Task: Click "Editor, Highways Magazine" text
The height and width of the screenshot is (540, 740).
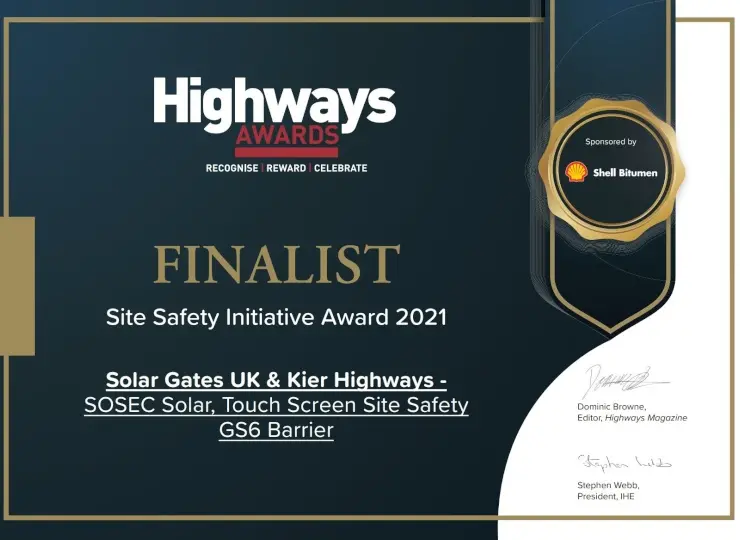Action: pyautogui.click(x=632, y=418)
